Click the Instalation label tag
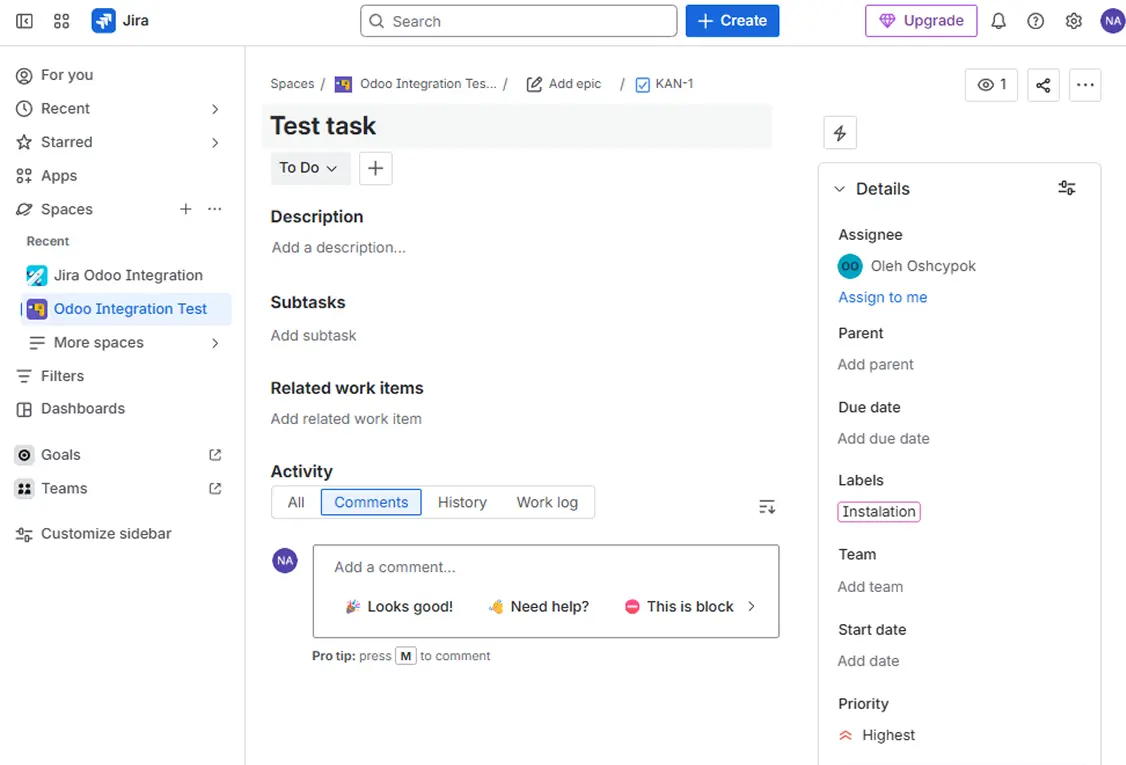The image size is (1126, 765). pos(878,511)
